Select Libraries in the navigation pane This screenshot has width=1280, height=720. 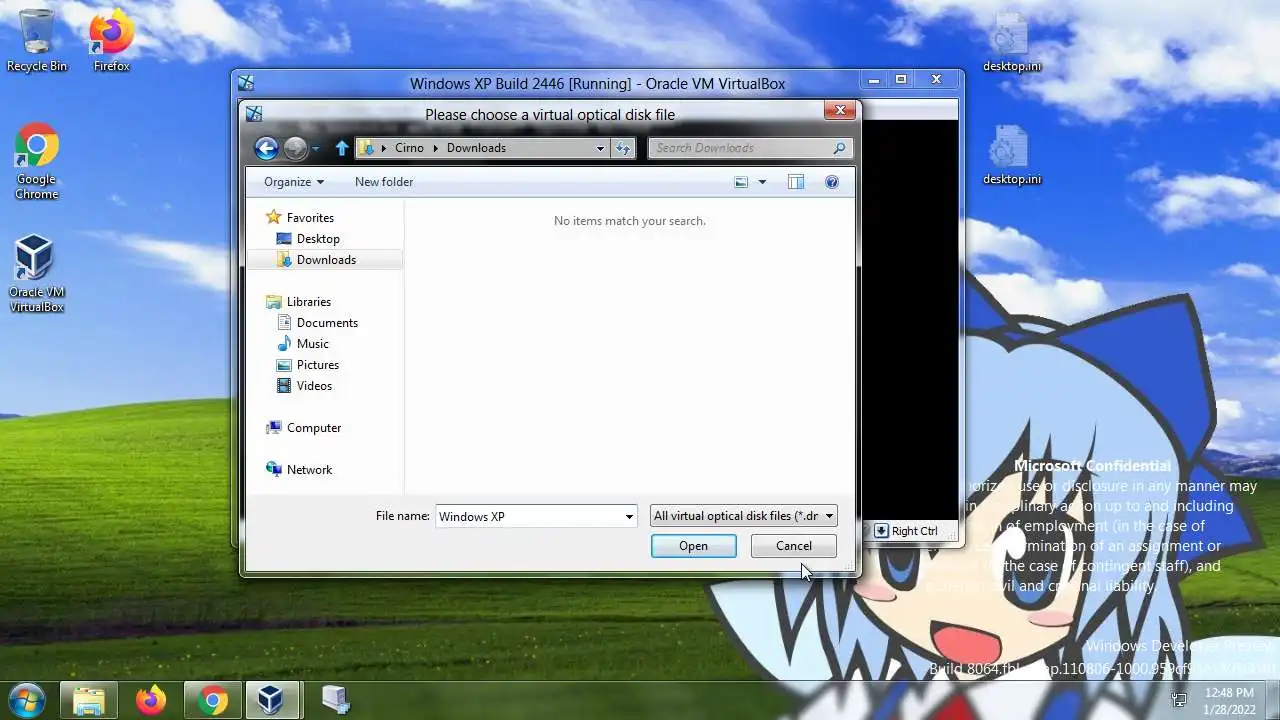[x=308, y=302]
